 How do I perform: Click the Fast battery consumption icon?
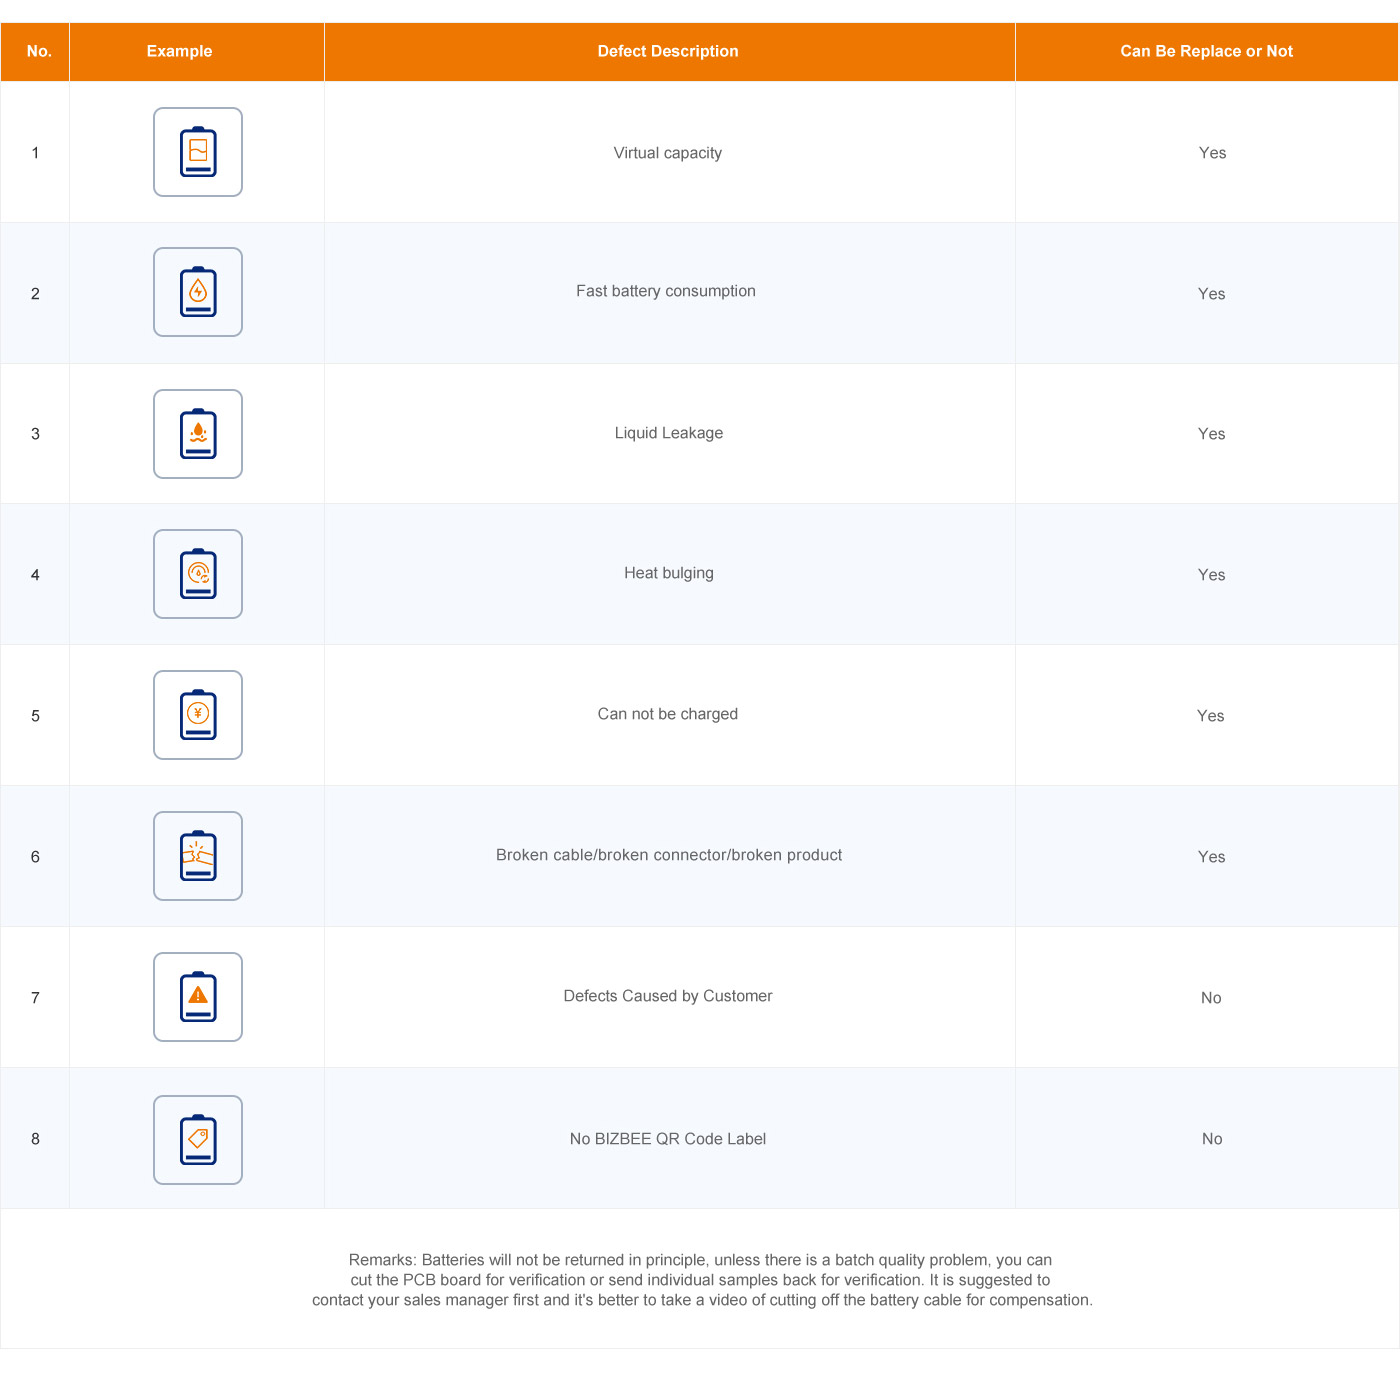[198, 292]
